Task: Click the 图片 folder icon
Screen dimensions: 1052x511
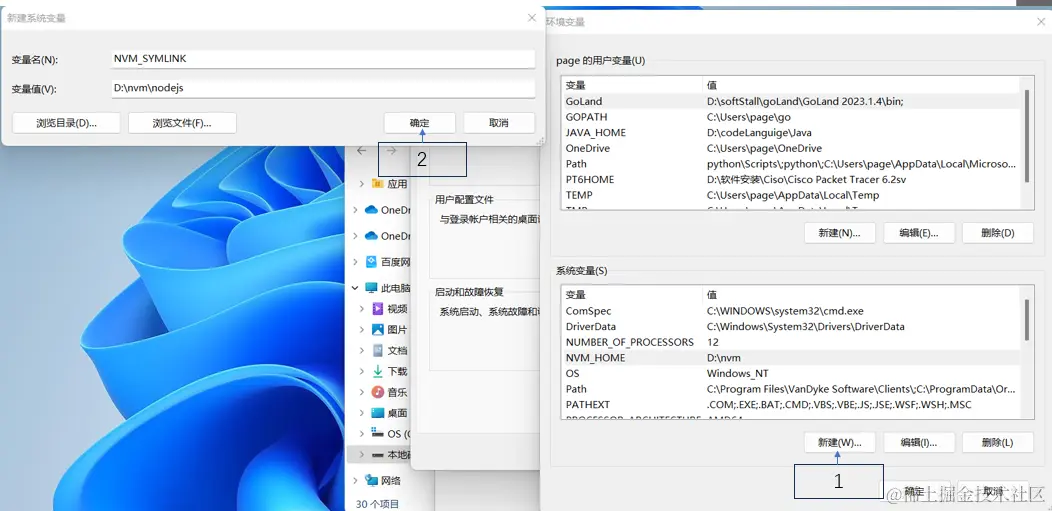Action: coord(378,330)
